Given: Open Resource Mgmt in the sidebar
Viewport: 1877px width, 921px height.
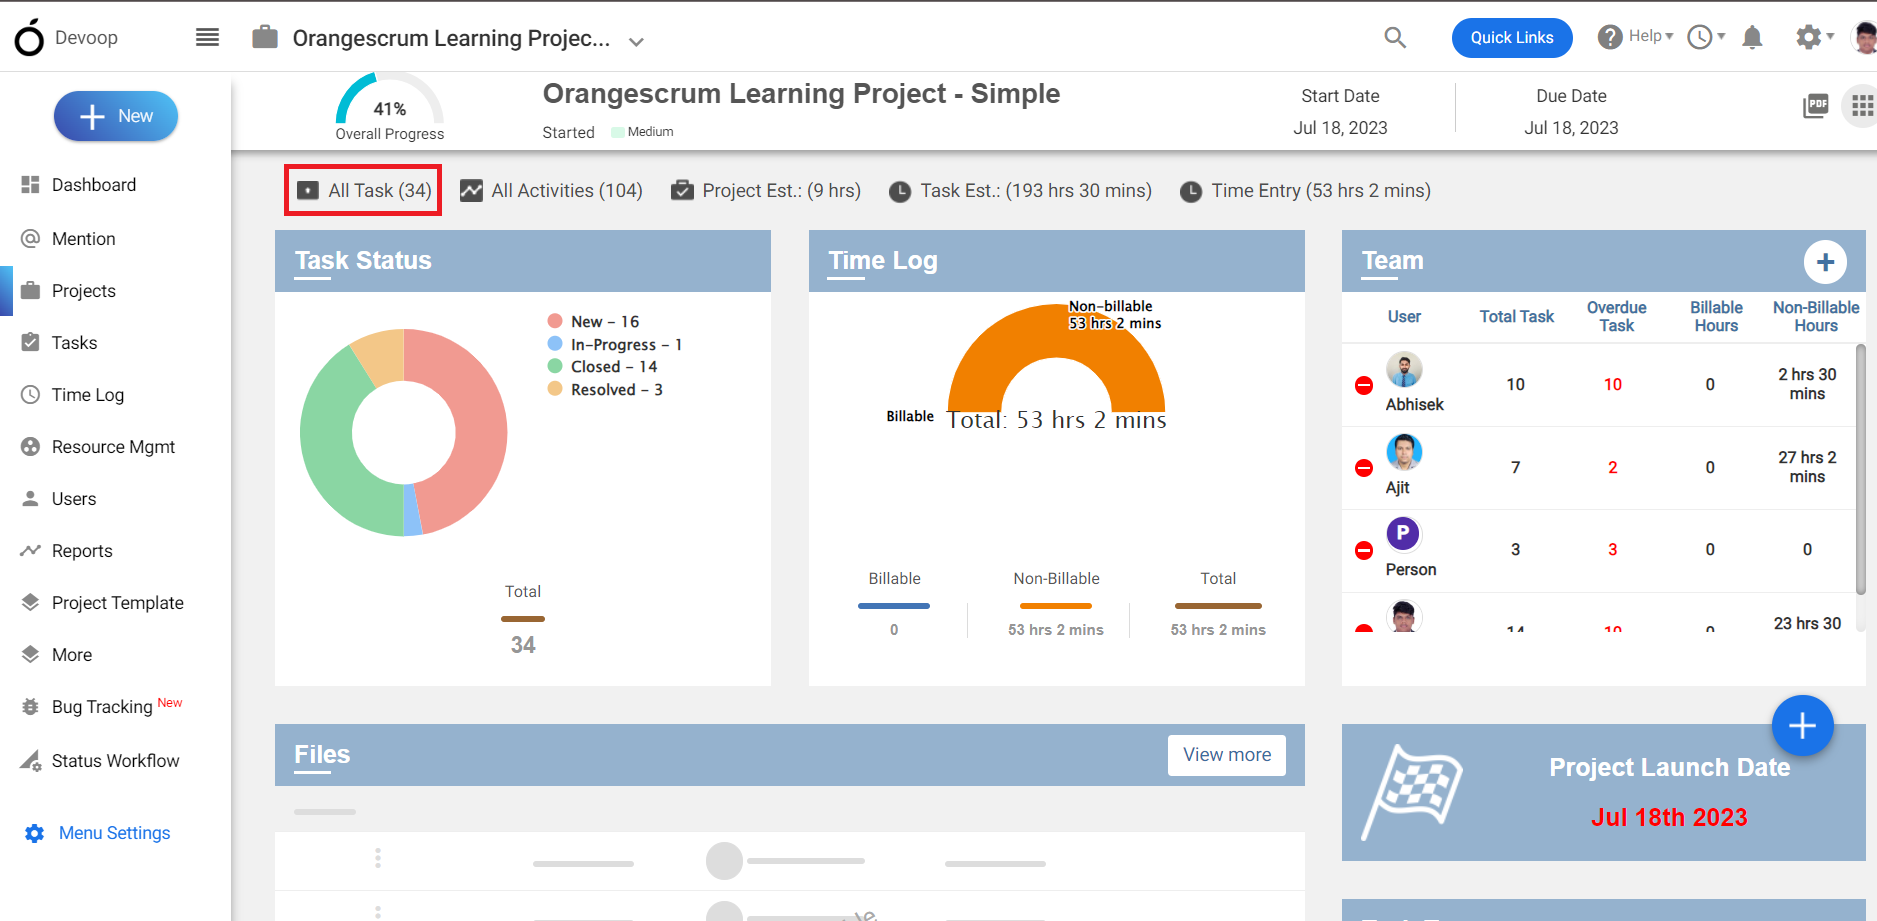Looking at the screenshot, I should pyautogui.click(x=113, y=447).
